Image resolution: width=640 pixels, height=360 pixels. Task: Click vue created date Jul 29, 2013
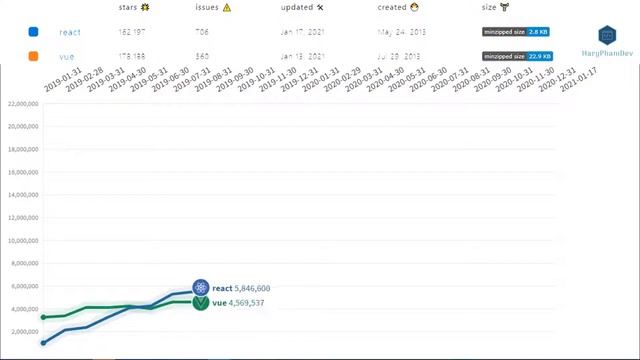coord(399,56)
